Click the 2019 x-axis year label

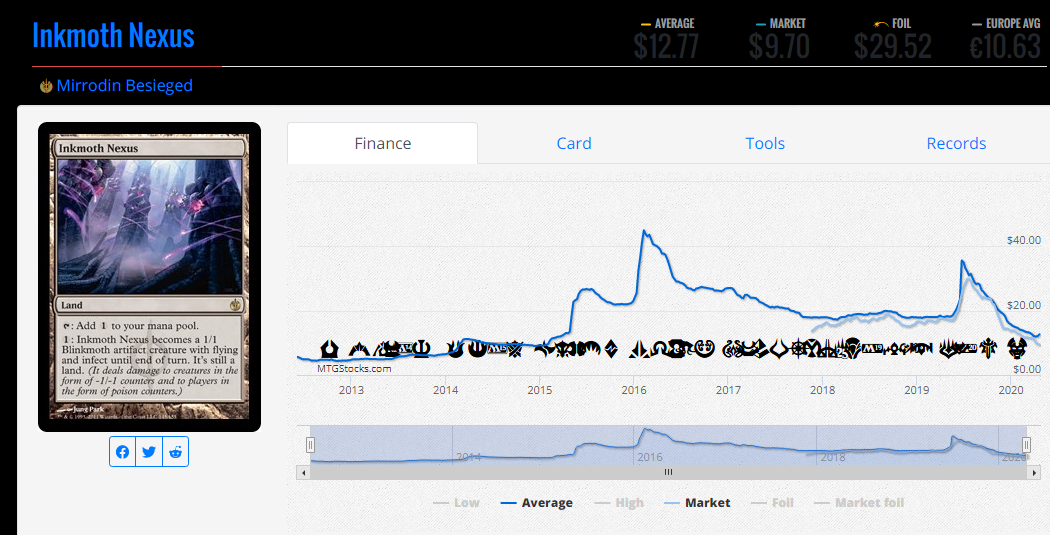(917, 390)
